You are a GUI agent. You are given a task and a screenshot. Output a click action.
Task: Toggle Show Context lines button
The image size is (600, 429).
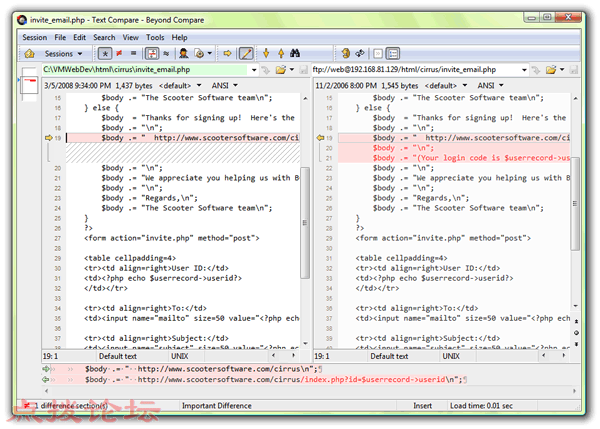(x=152, y=54)
